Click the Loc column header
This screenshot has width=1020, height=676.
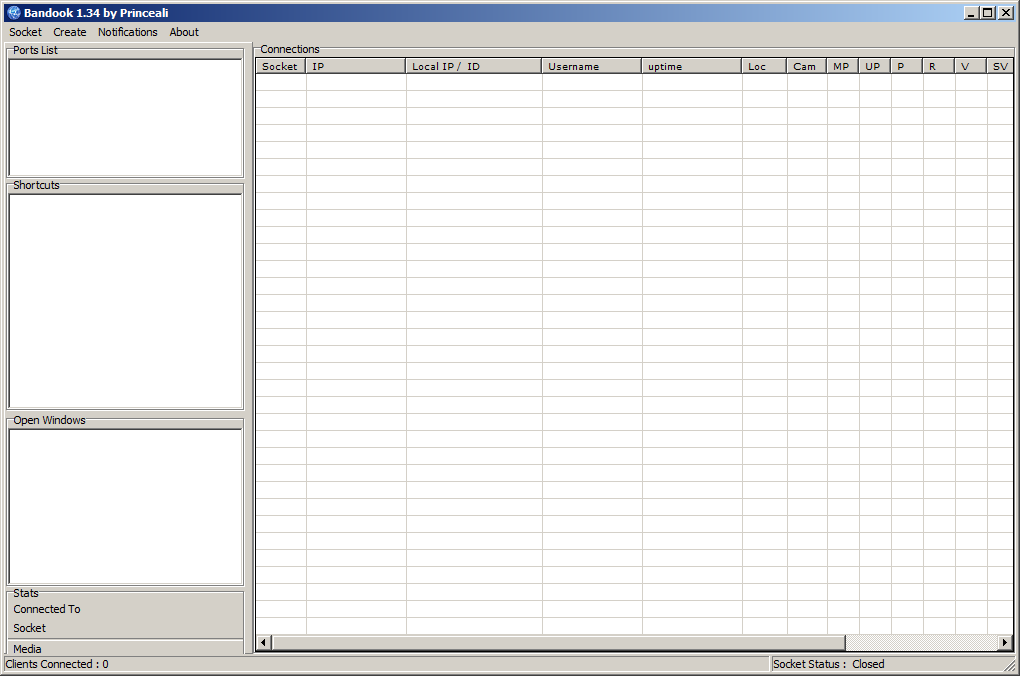point(764,66)
